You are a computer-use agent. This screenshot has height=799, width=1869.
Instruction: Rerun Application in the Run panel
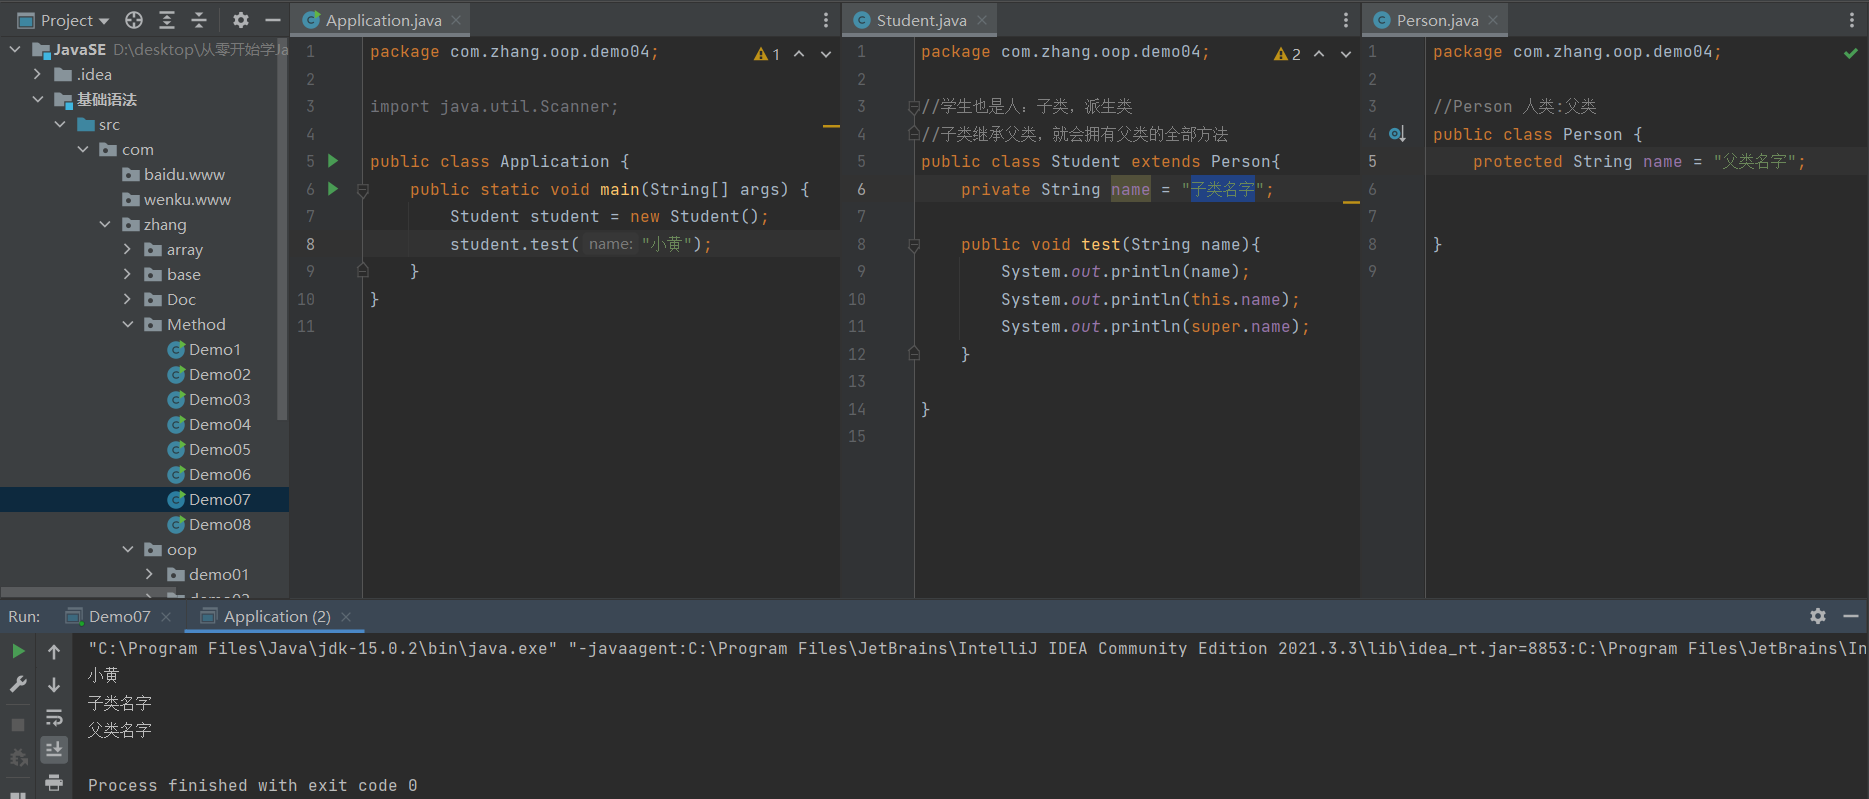click(18, 651)
